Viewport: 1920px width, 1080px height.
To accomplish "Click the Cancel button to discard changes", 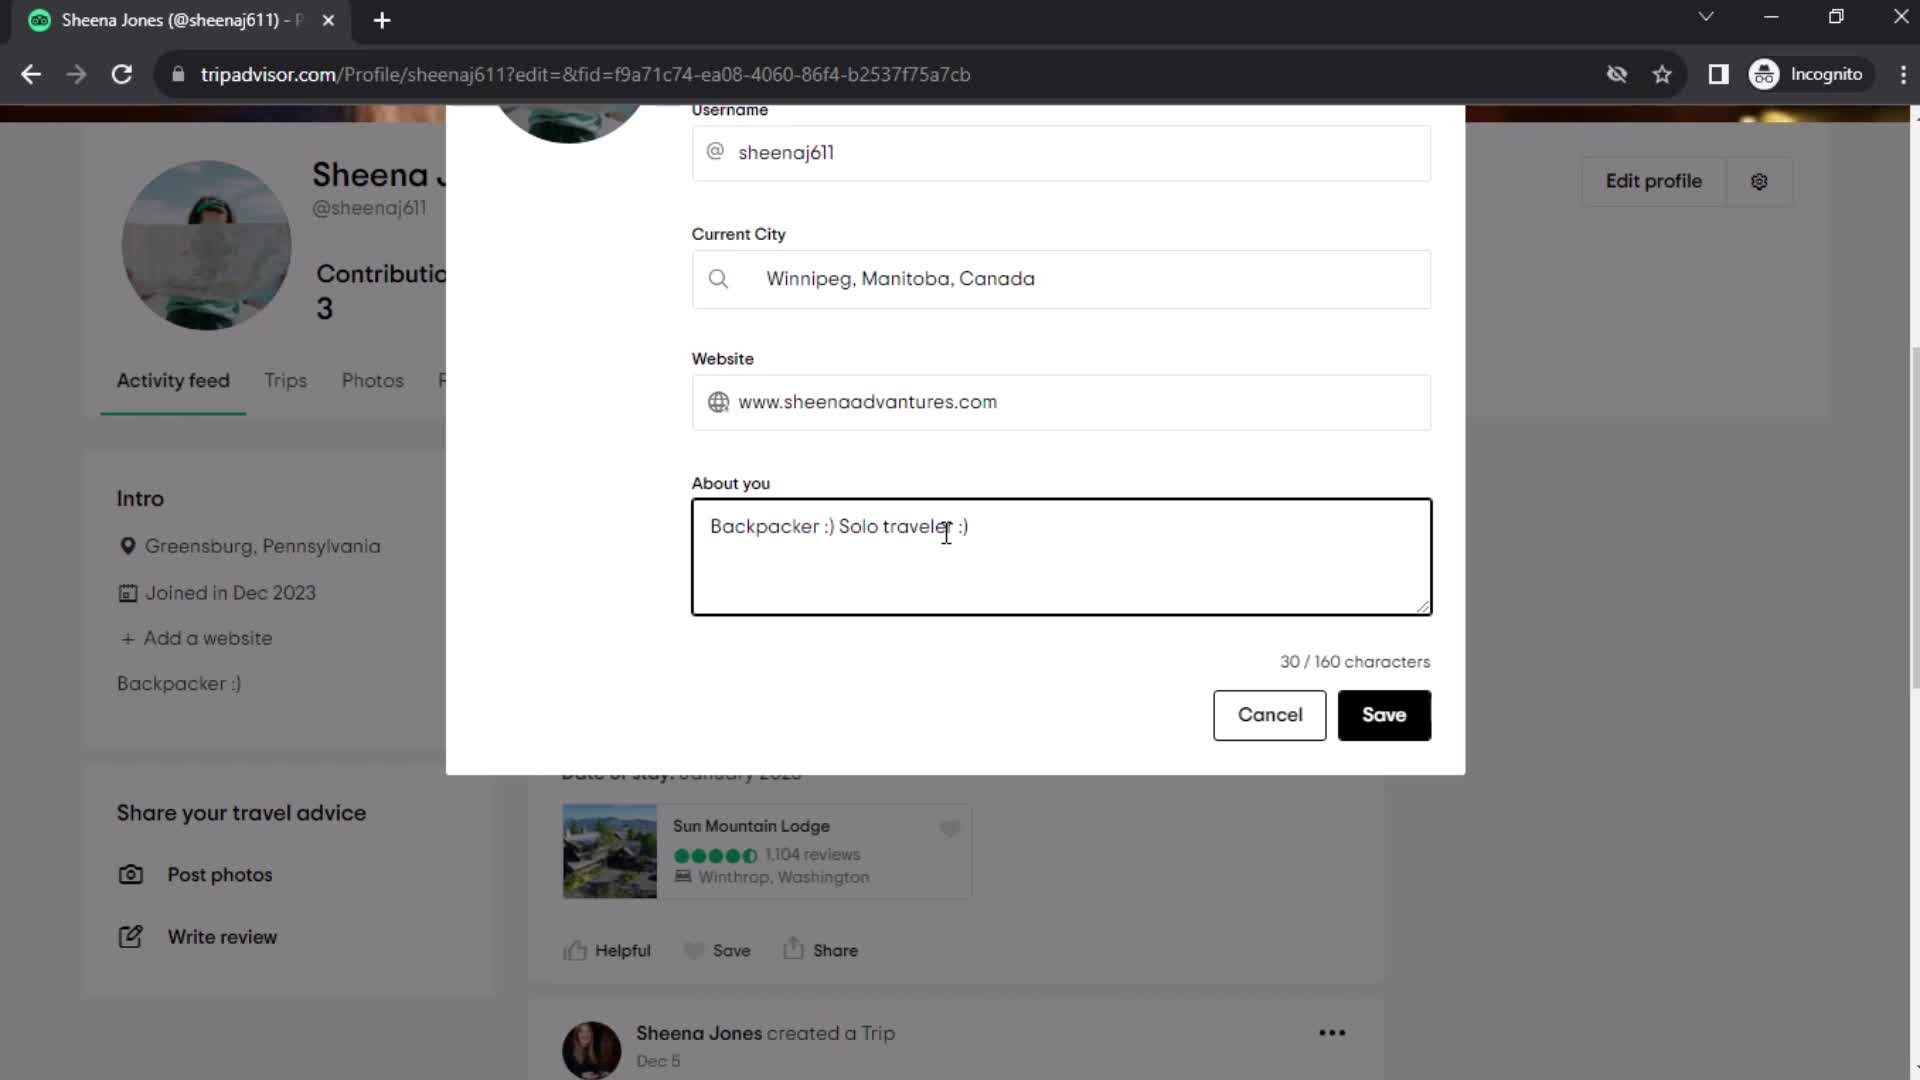I will tap(1271, 715).
